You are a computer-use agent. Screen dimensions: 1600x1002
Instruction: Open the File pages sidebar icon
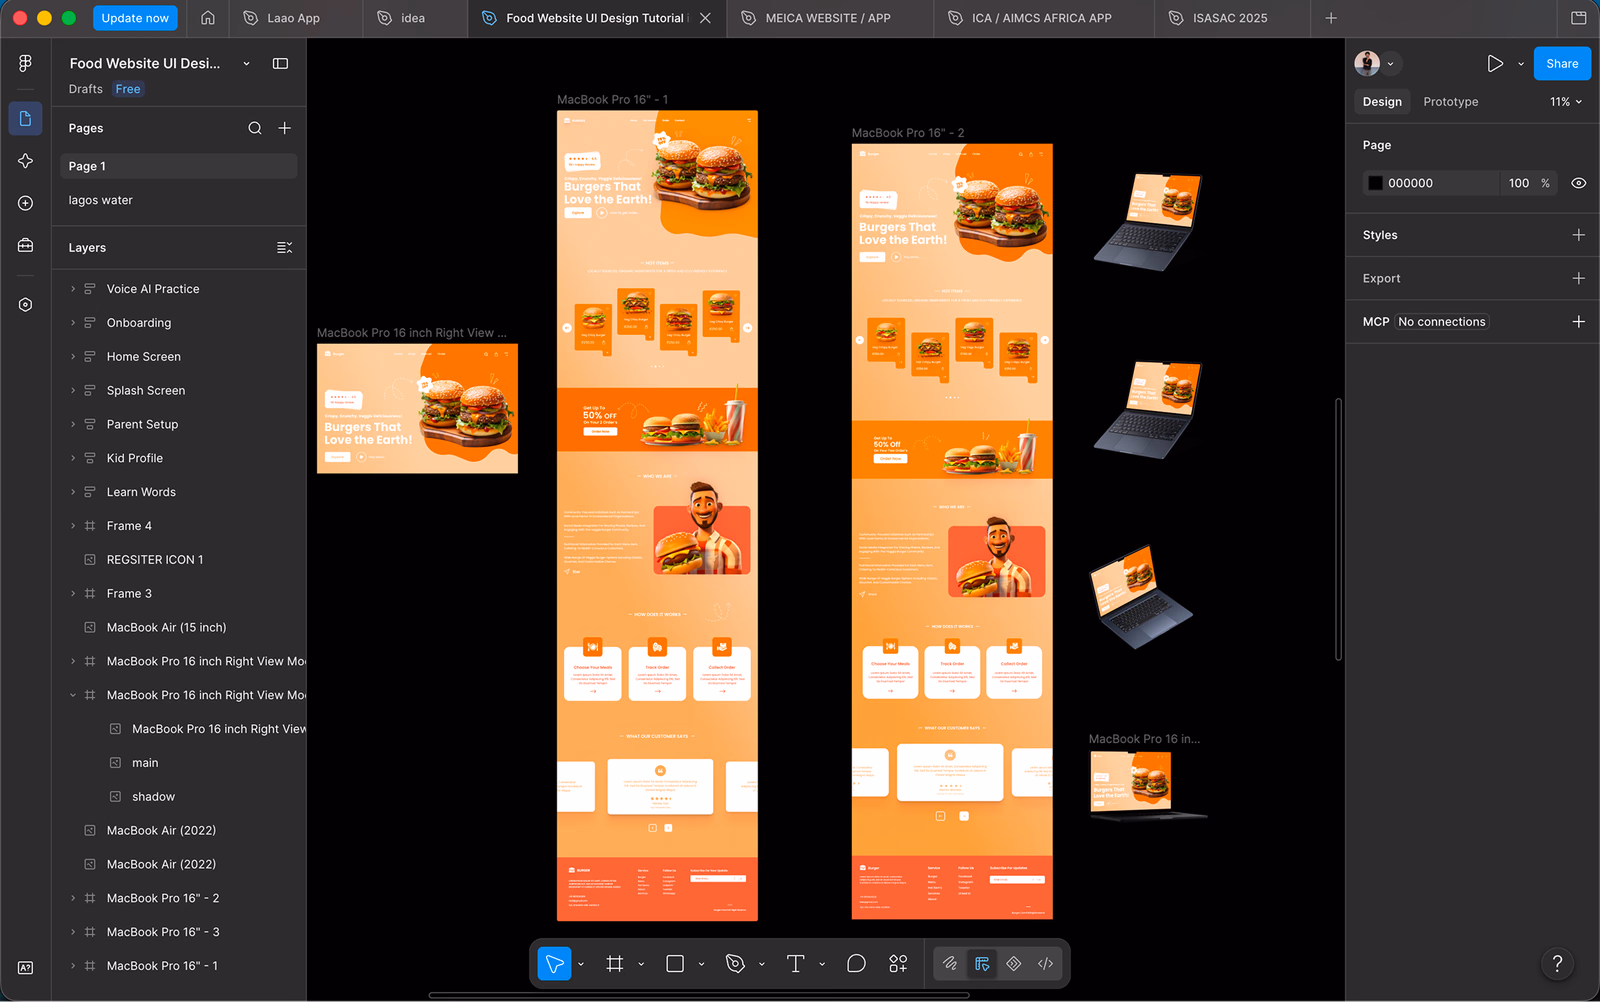[x=25, y=118]
